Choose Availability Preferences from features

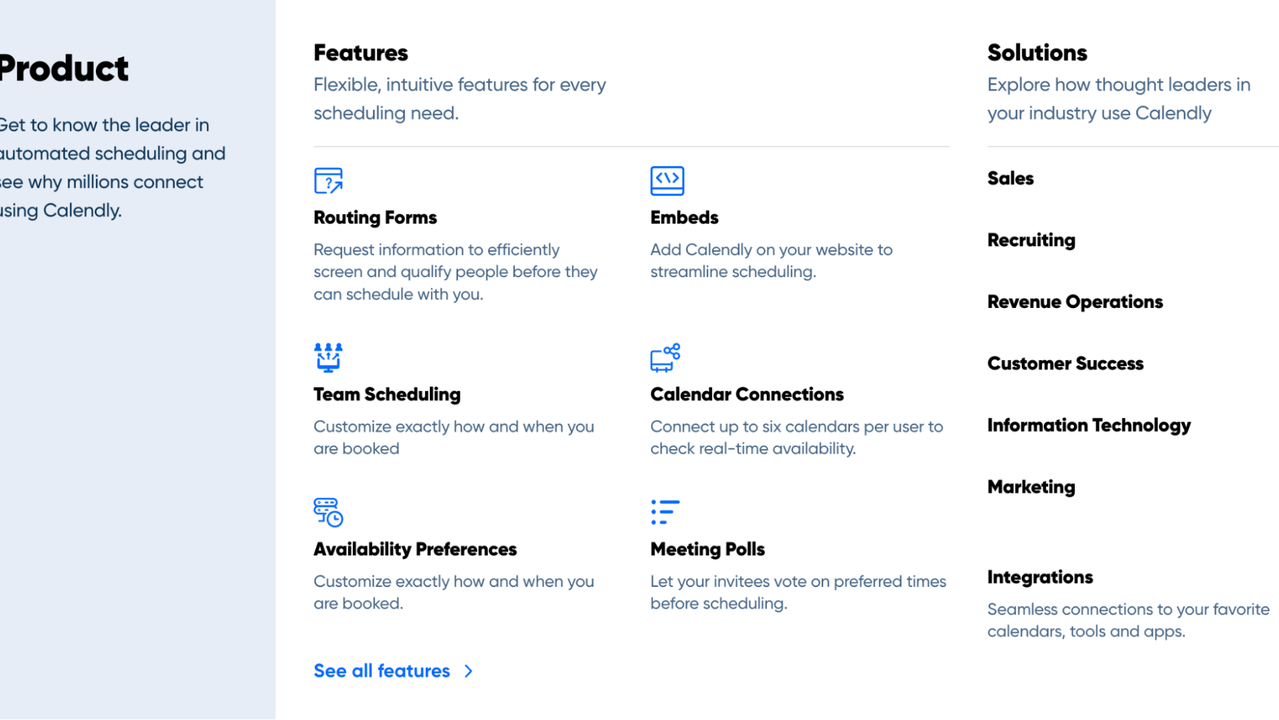[415, 549]
